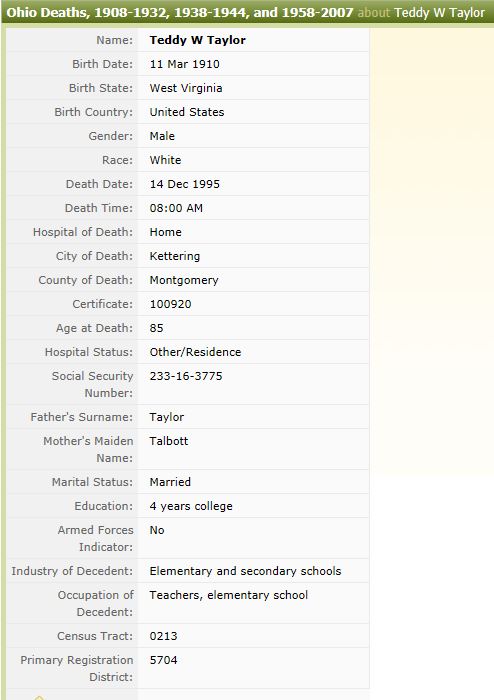Click the Montgomery county of death value

coord(184,280)
